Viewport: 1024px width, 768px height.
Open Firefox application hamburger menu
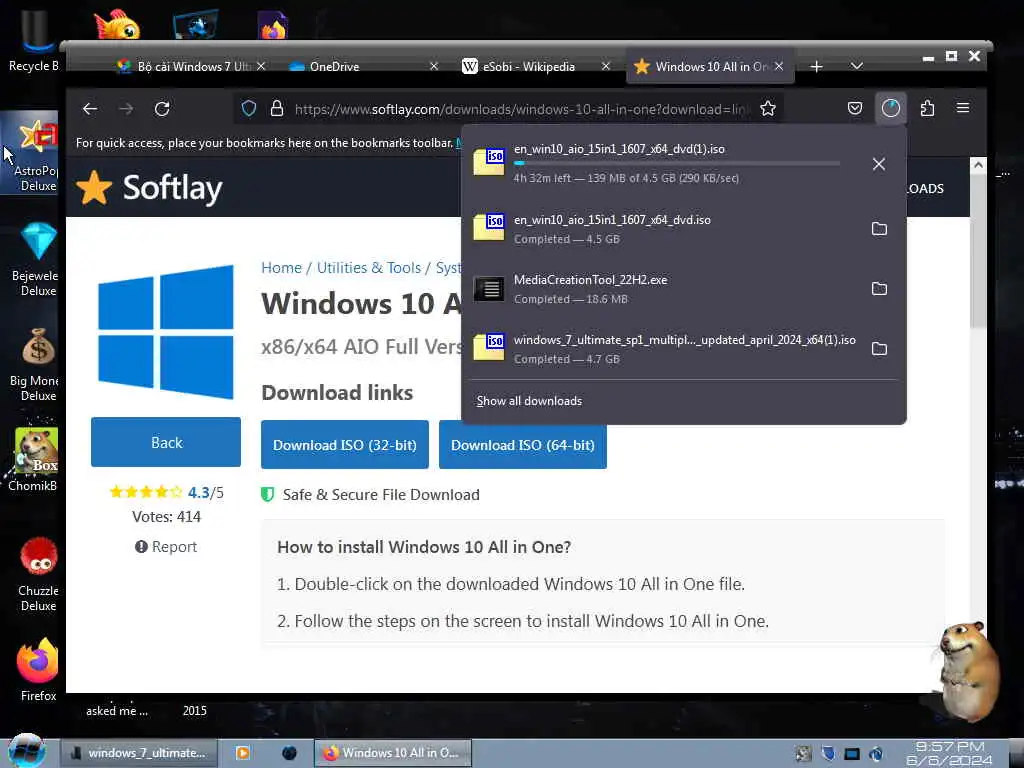963,108
